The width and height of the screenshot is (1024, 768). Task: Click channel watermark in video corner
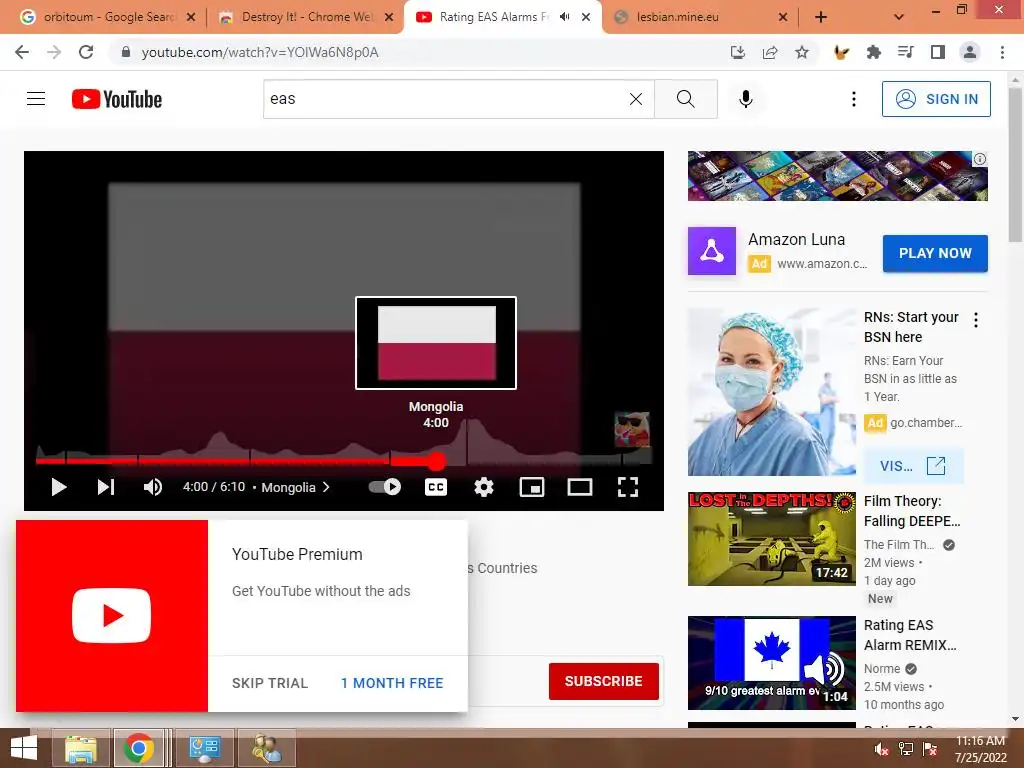coord(632,429)
